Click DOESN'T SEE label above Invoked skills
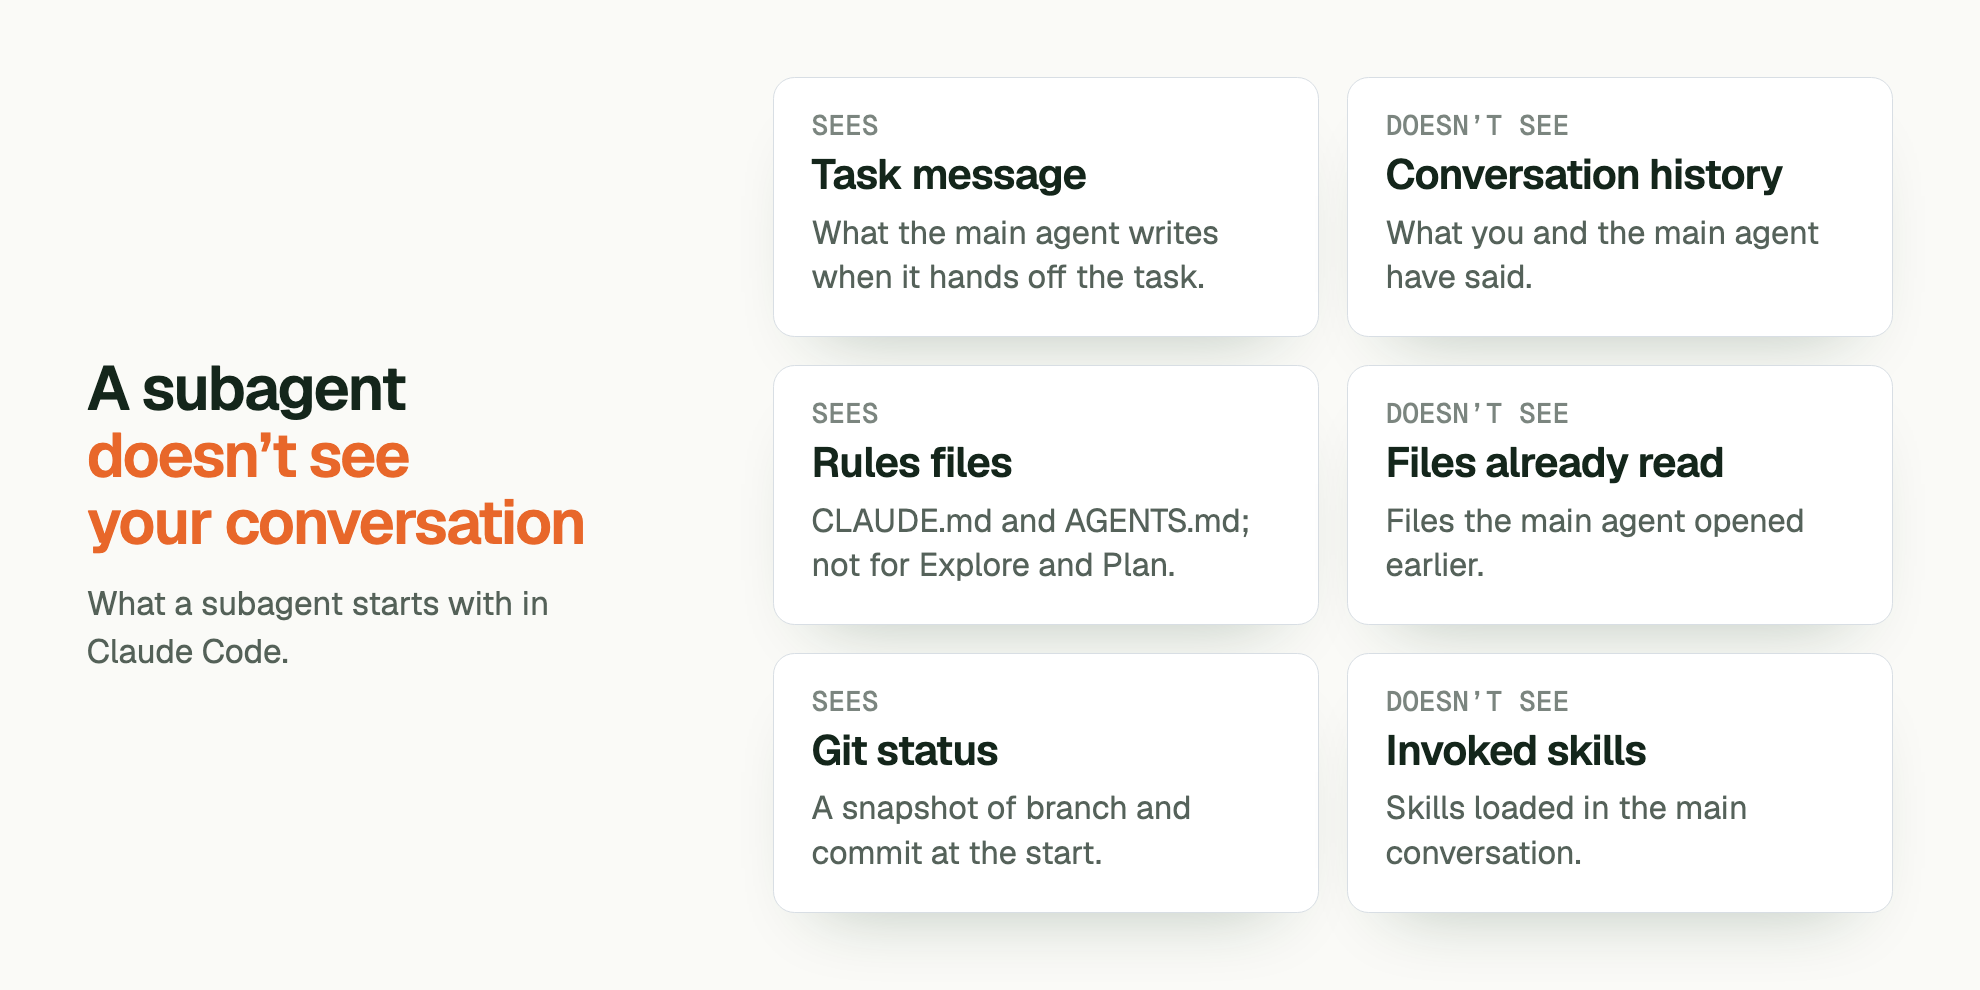 tap(1477, 702)
